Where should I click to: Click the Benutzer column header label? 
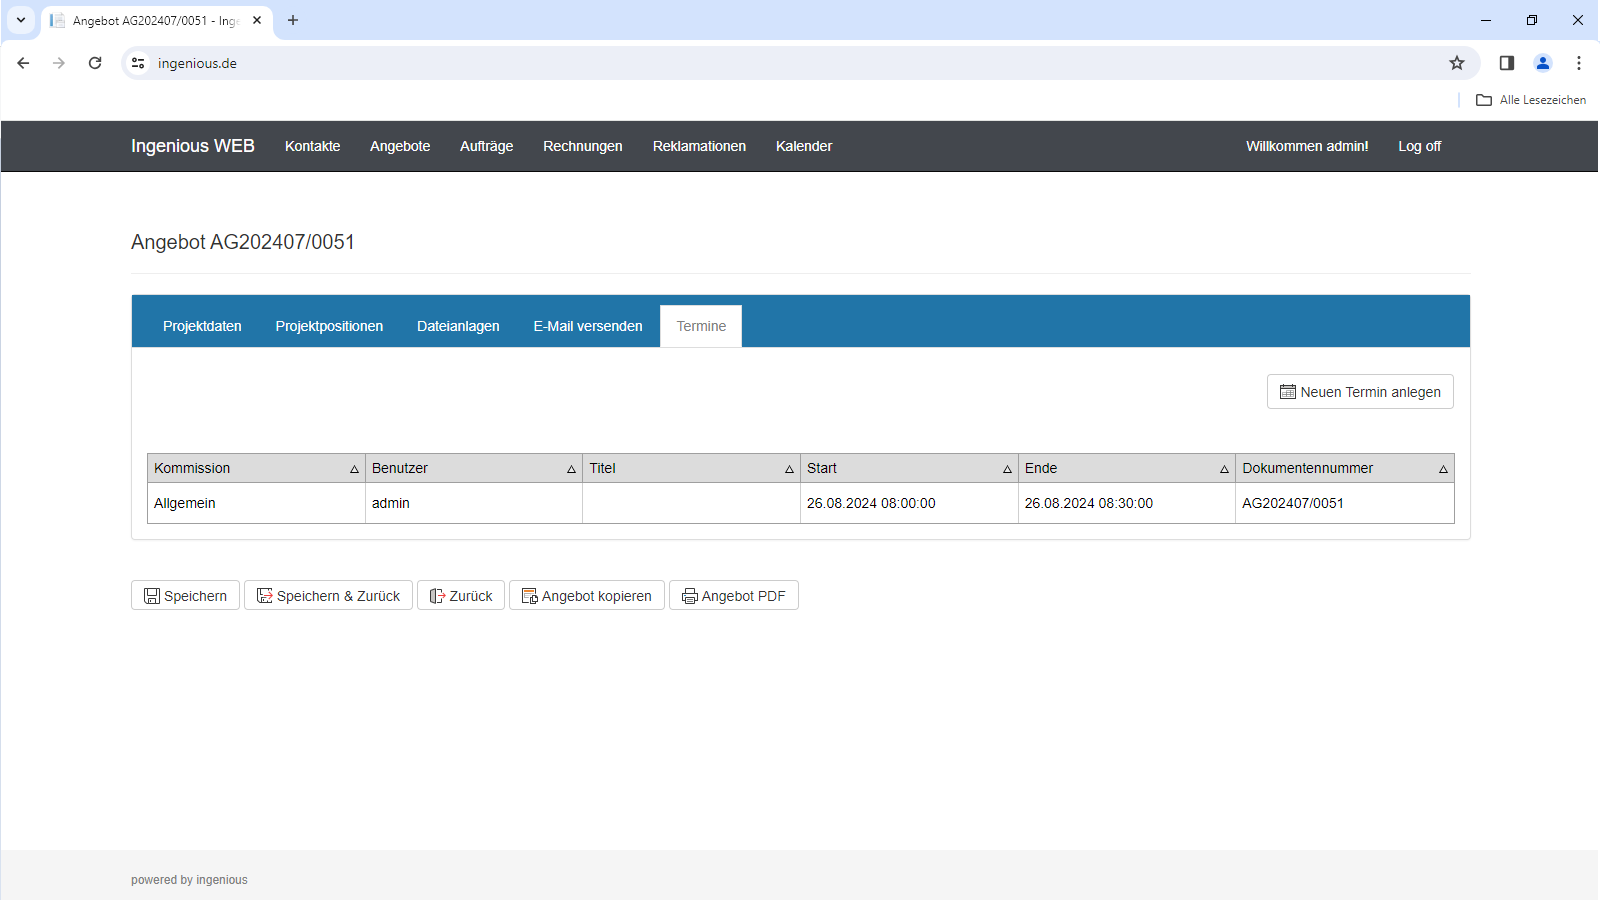click(x=400, y=468)
